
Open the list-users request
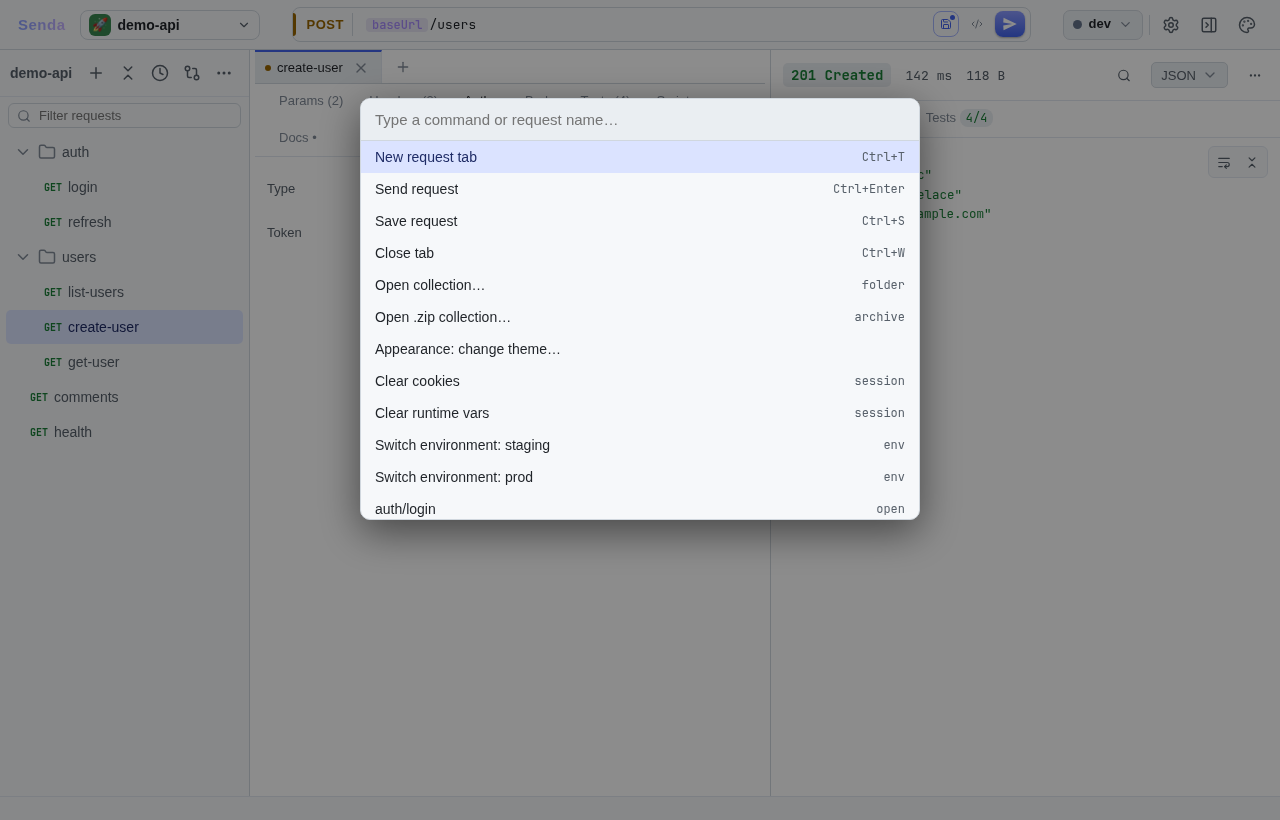[124, 292]
